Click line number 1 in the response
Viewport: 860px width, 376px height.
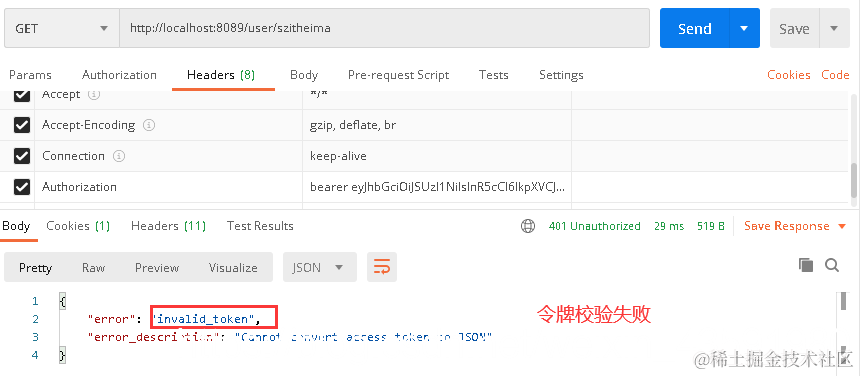coord(36,301)
